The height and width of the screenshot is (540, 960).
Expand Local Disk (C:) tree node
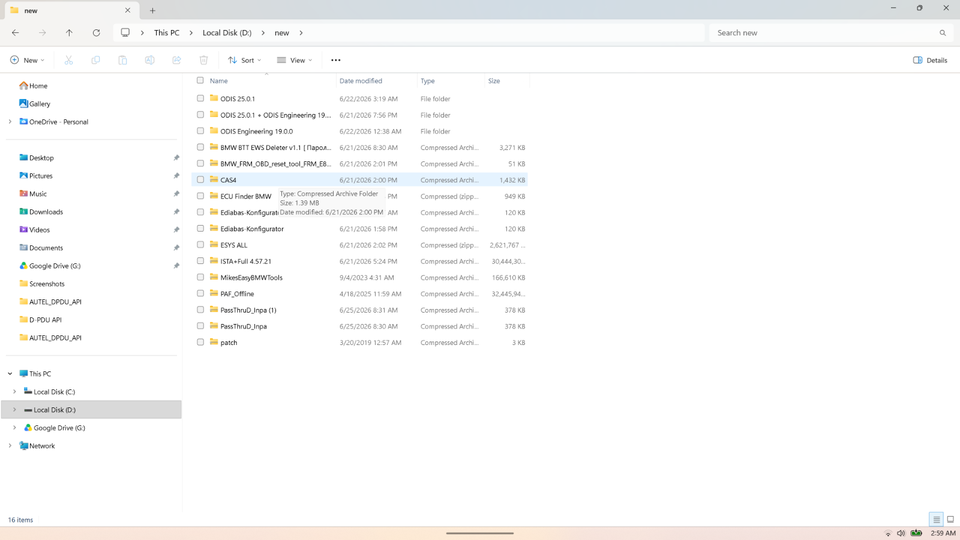[x=15, y=392]
